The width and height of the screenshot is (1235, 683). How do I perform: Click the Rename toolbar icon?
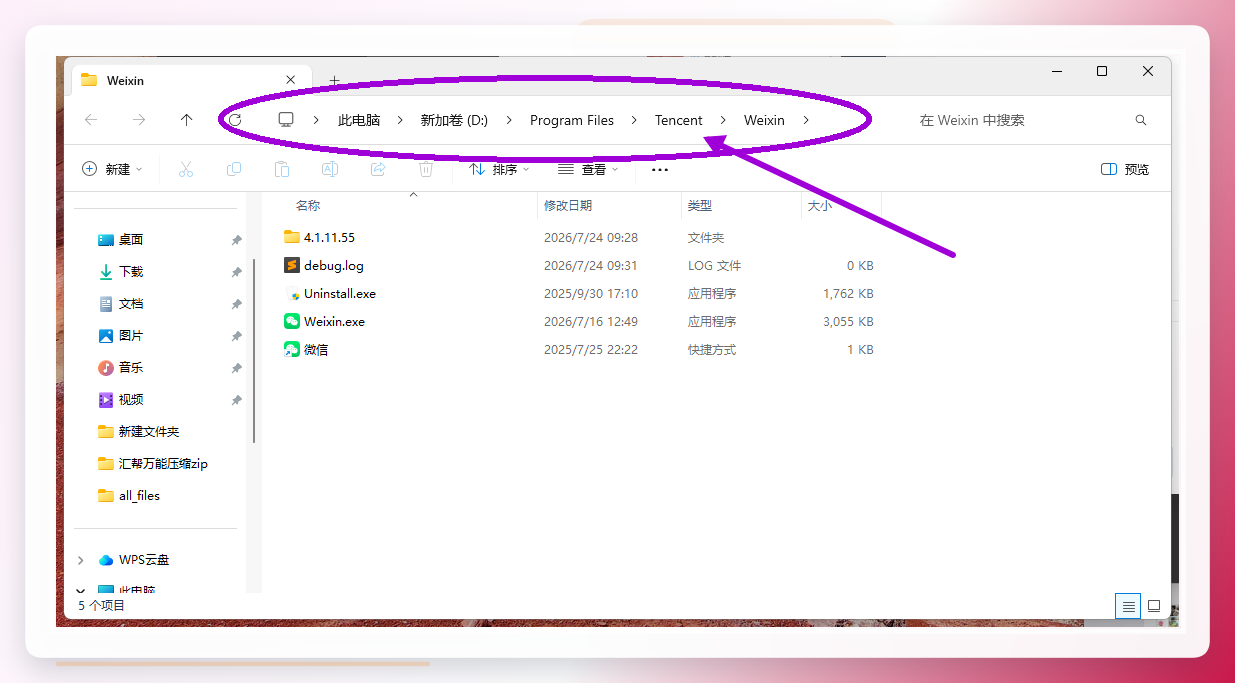coord(330,169)
